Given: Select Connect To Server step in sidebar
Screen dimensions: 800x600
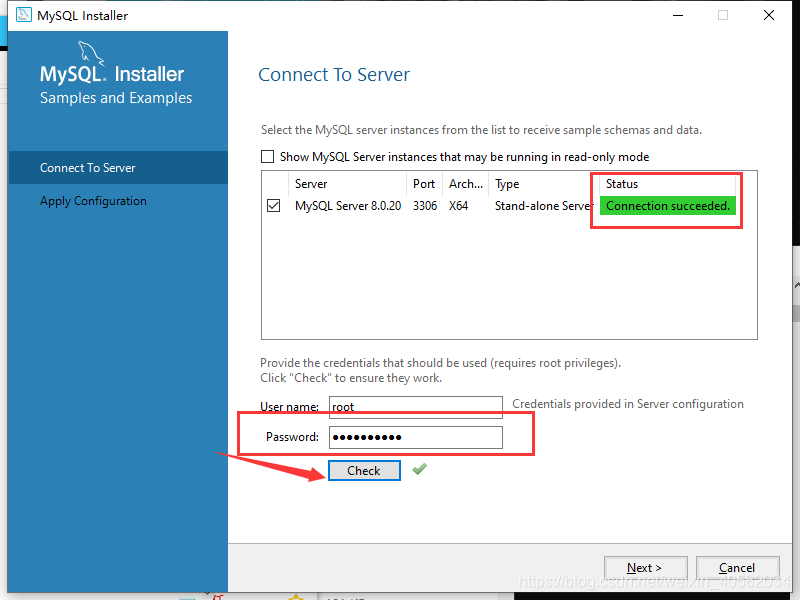Looking at the screenshot, I should [118, 167].
